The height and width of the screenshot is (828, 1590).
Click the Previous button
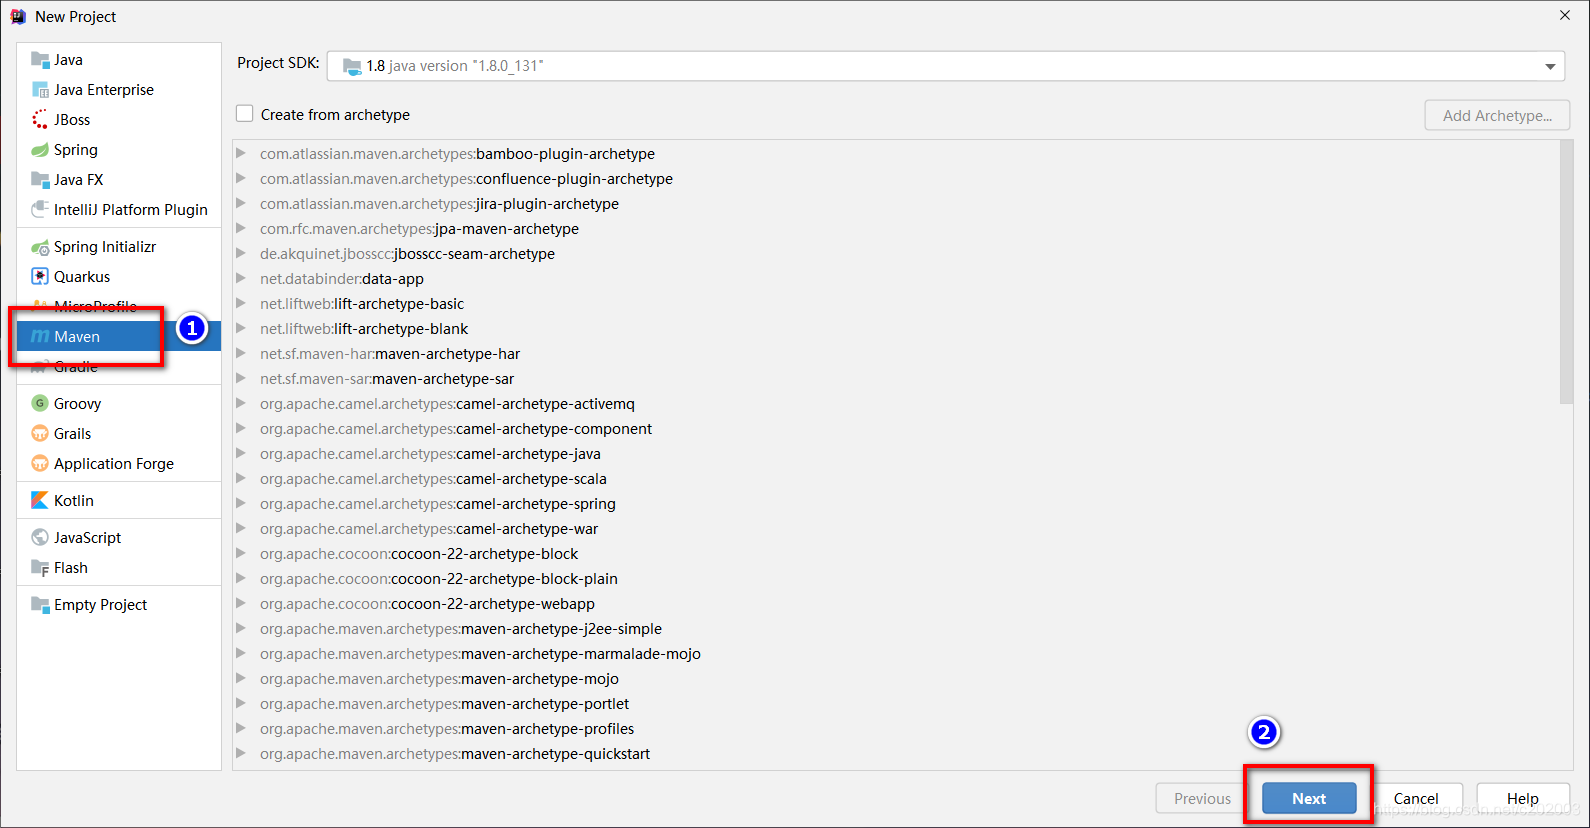1202,799
